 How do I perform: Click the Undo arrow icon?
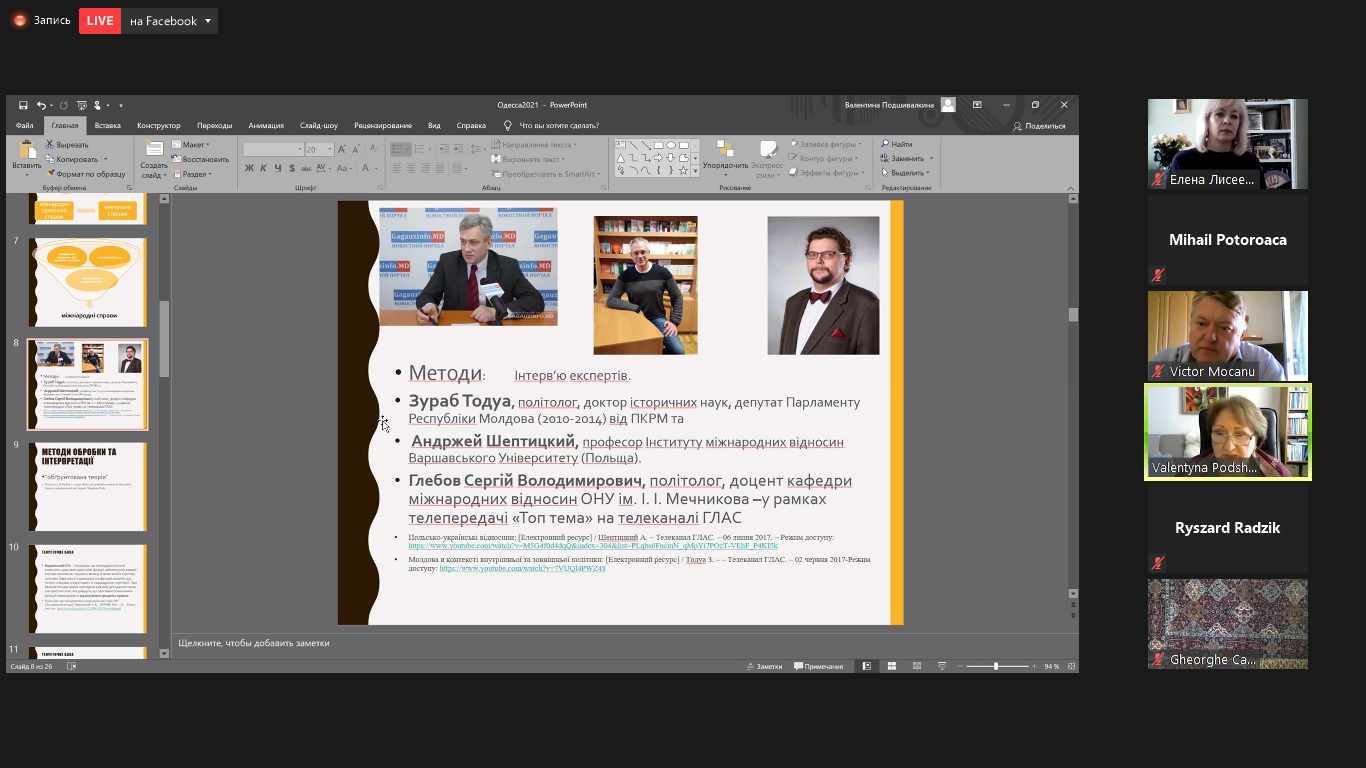pyautogui.click(x=41, y=105)
